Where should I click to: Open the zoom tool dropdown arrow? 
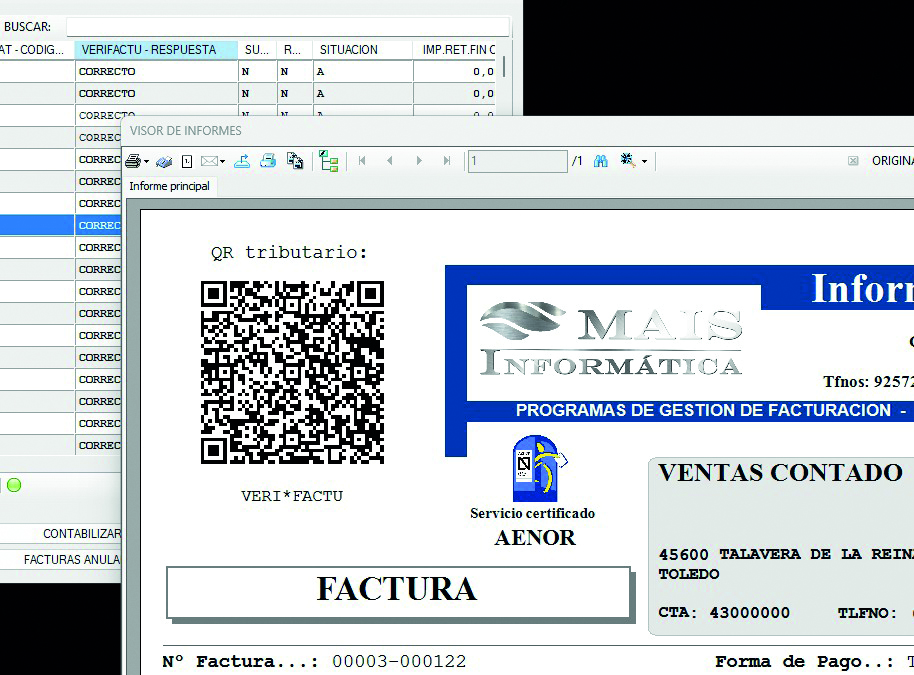(644, 162)
